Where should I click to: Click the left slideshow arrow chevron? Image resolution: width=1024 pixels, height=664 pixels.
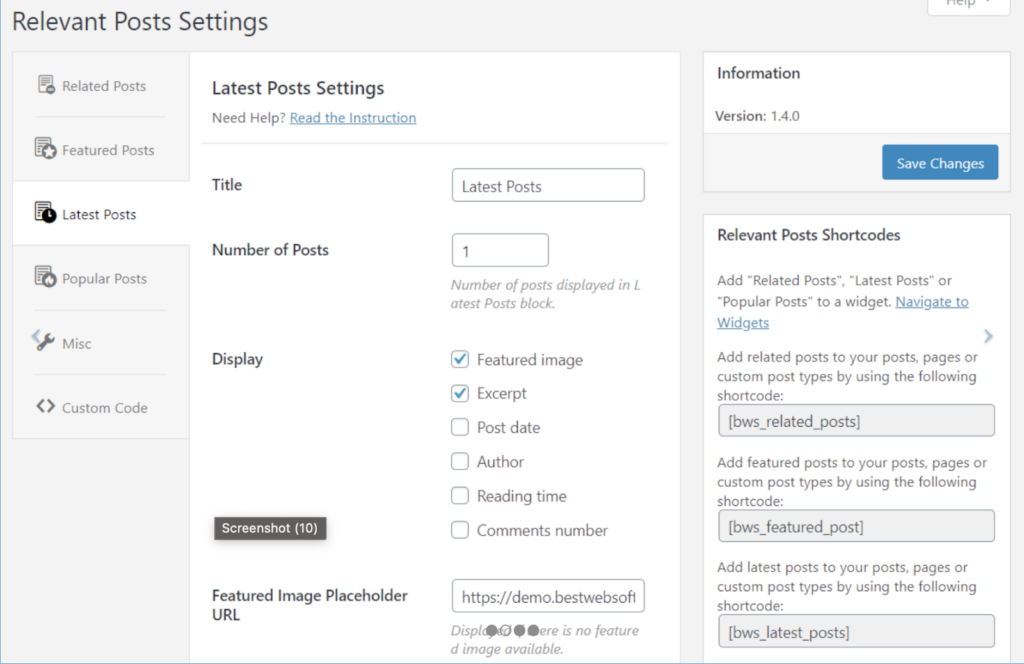click(x=35, y=336)
